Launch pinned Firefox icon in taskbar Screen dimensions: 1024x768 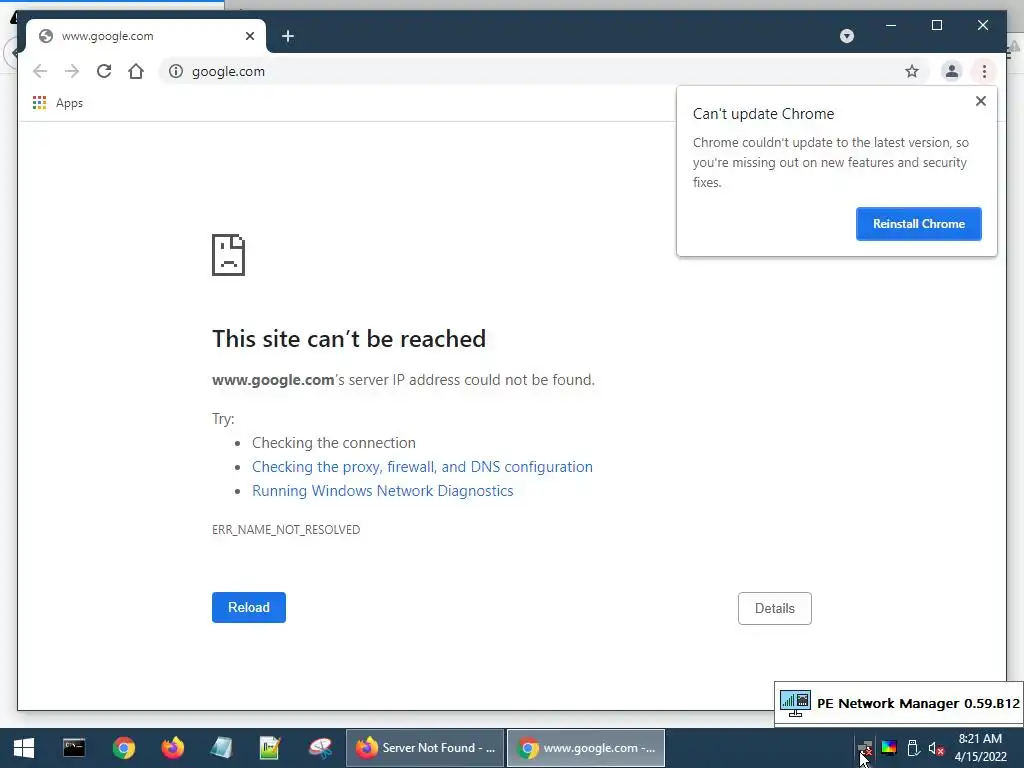pyautogui.click(x=172, y=748)
